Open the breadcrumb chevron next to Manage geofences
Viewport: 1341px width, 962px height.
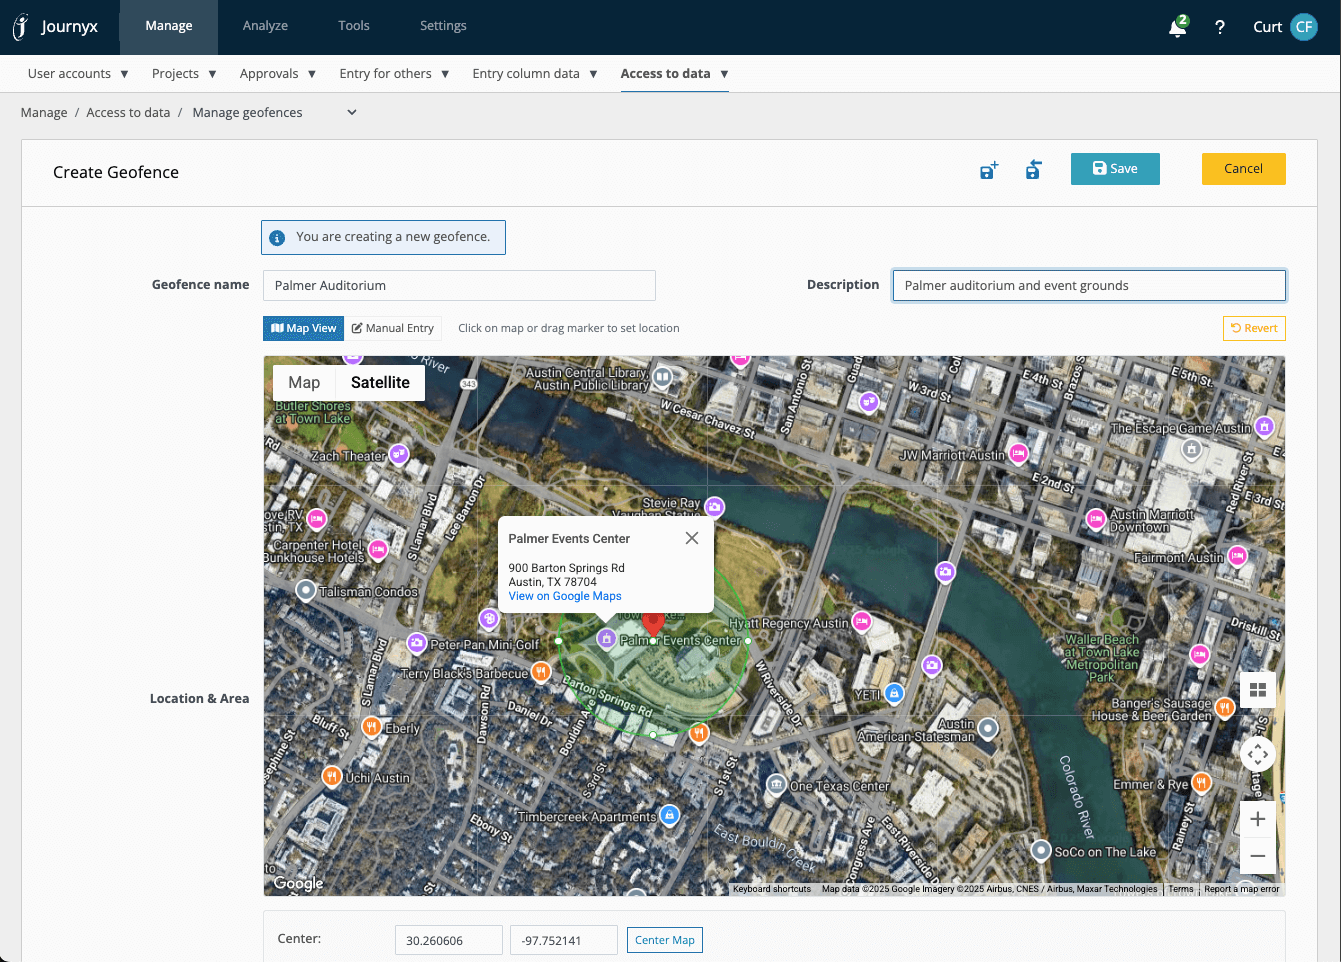point(350,112)
